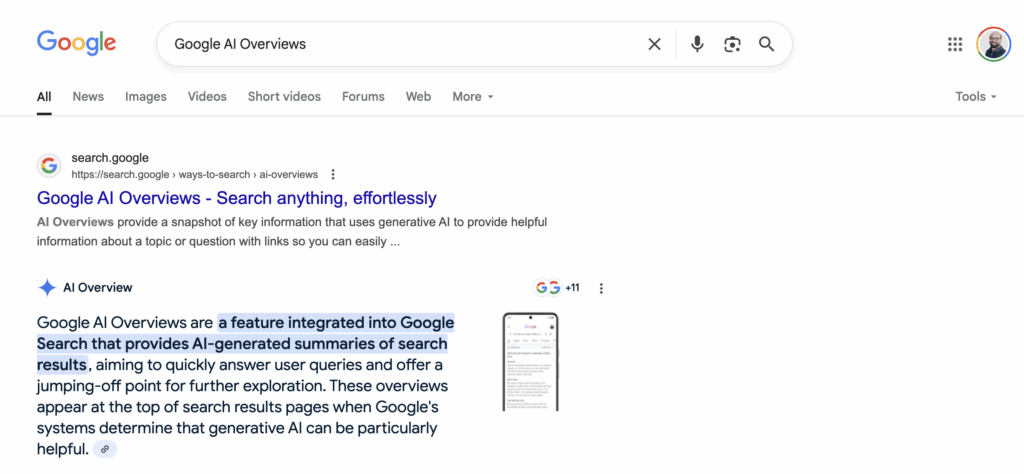Switch to the Images tab
This screenshot has width=1024, height=474.
click(x=146, y=97)
